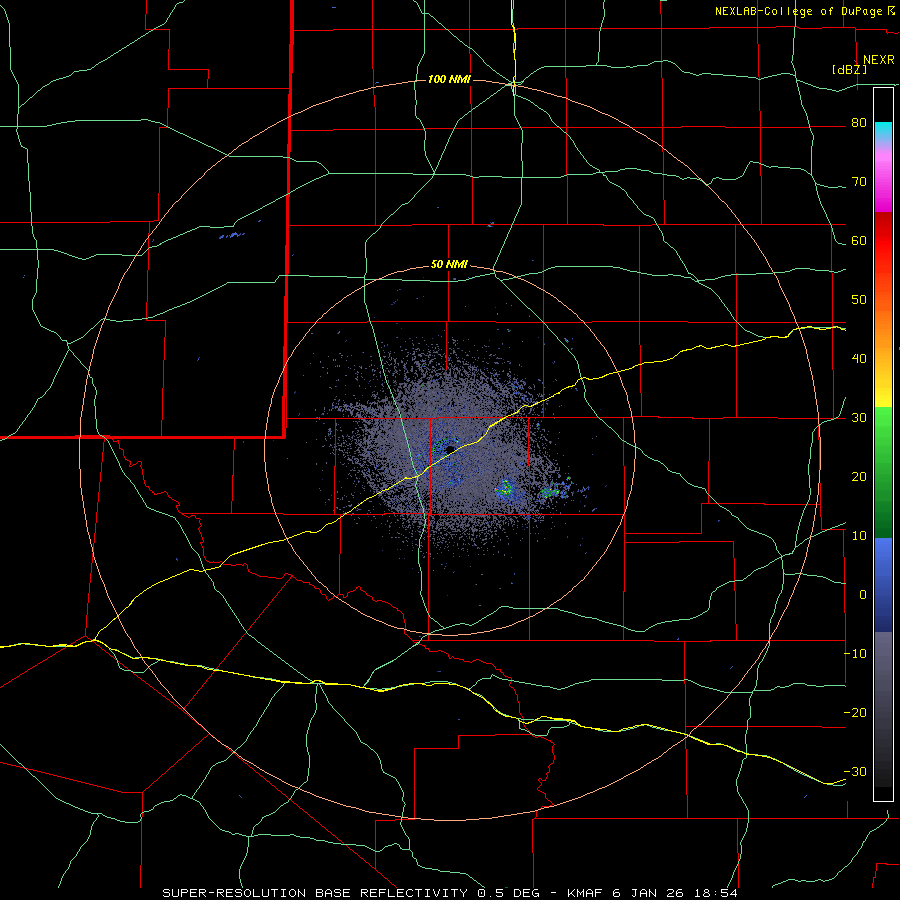The width and height of the screenshot is (900, 900).
Task: Click the 80 value on dBZ scale
Action: click(859, 123)
